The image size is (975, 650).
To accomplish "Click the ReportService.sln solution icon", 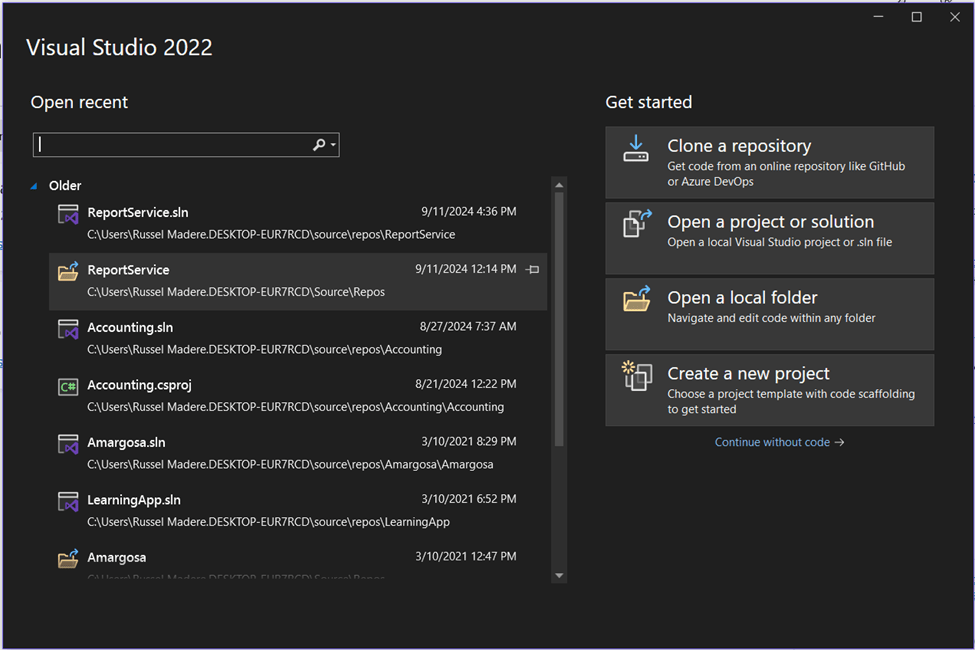I will (x=68, y=215).
